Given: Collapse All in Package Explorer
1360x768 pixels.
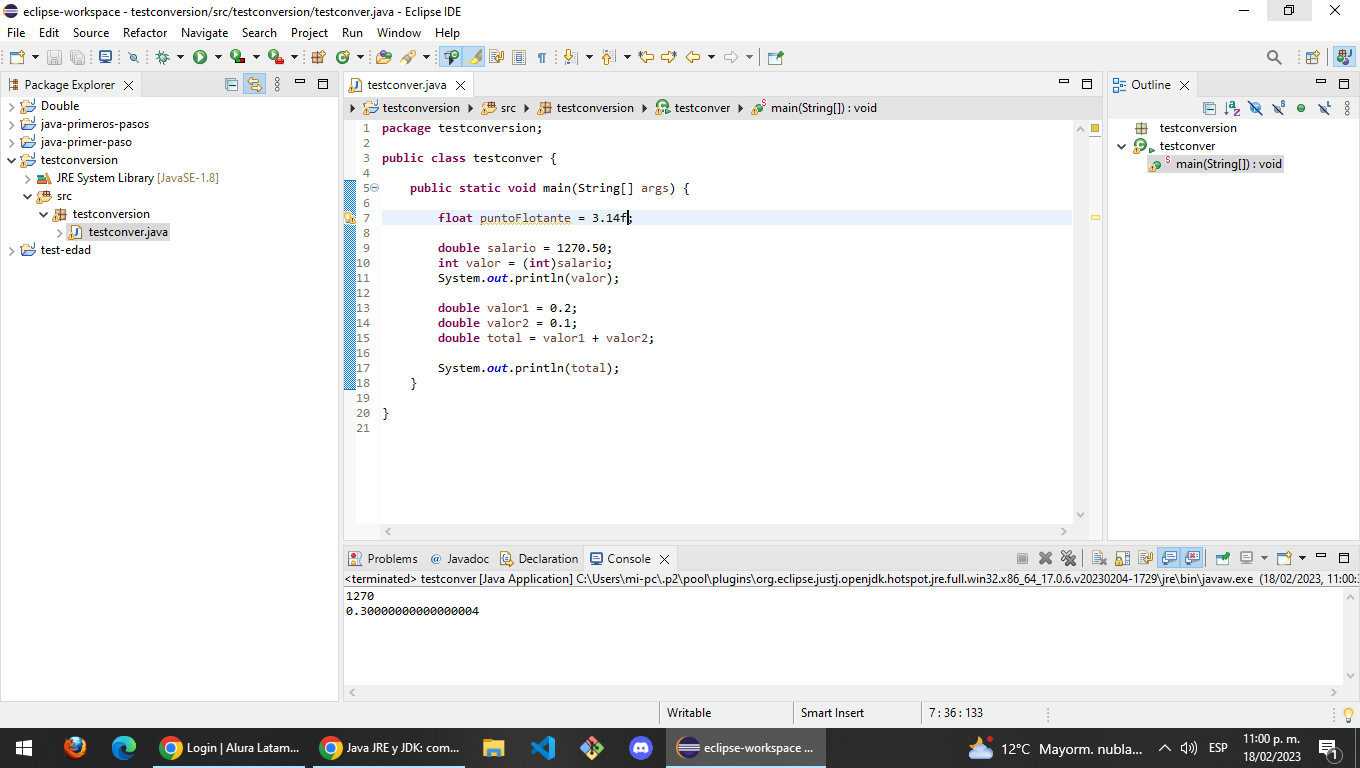Looking at the screenshot, I should click(232, 85).
